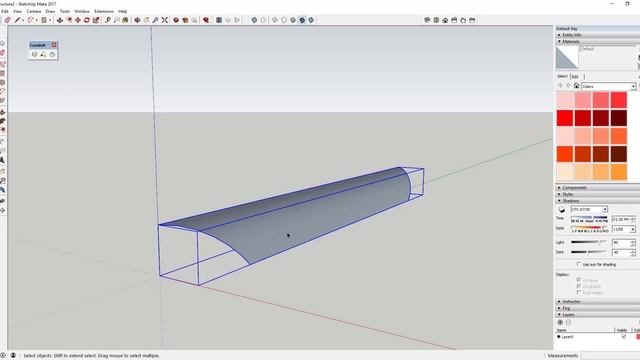The height and width of the screenshot is (360, 640).
Task: Click materials In Model home button
Action: tap(576, 86)
